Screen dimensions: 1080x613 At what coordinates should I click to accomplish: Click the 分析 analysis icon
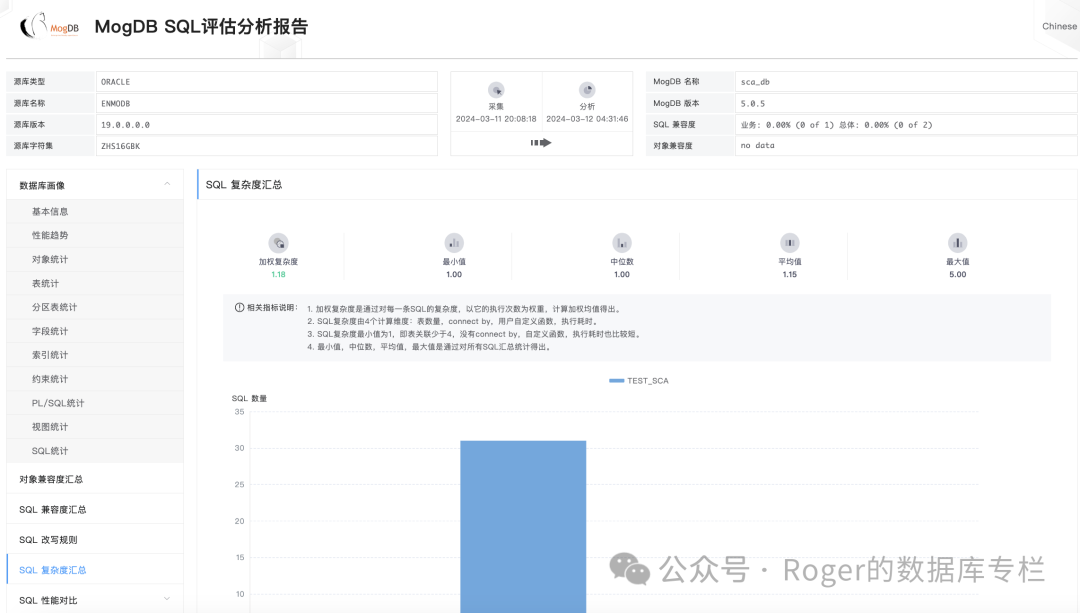click(x=587, y=90)
